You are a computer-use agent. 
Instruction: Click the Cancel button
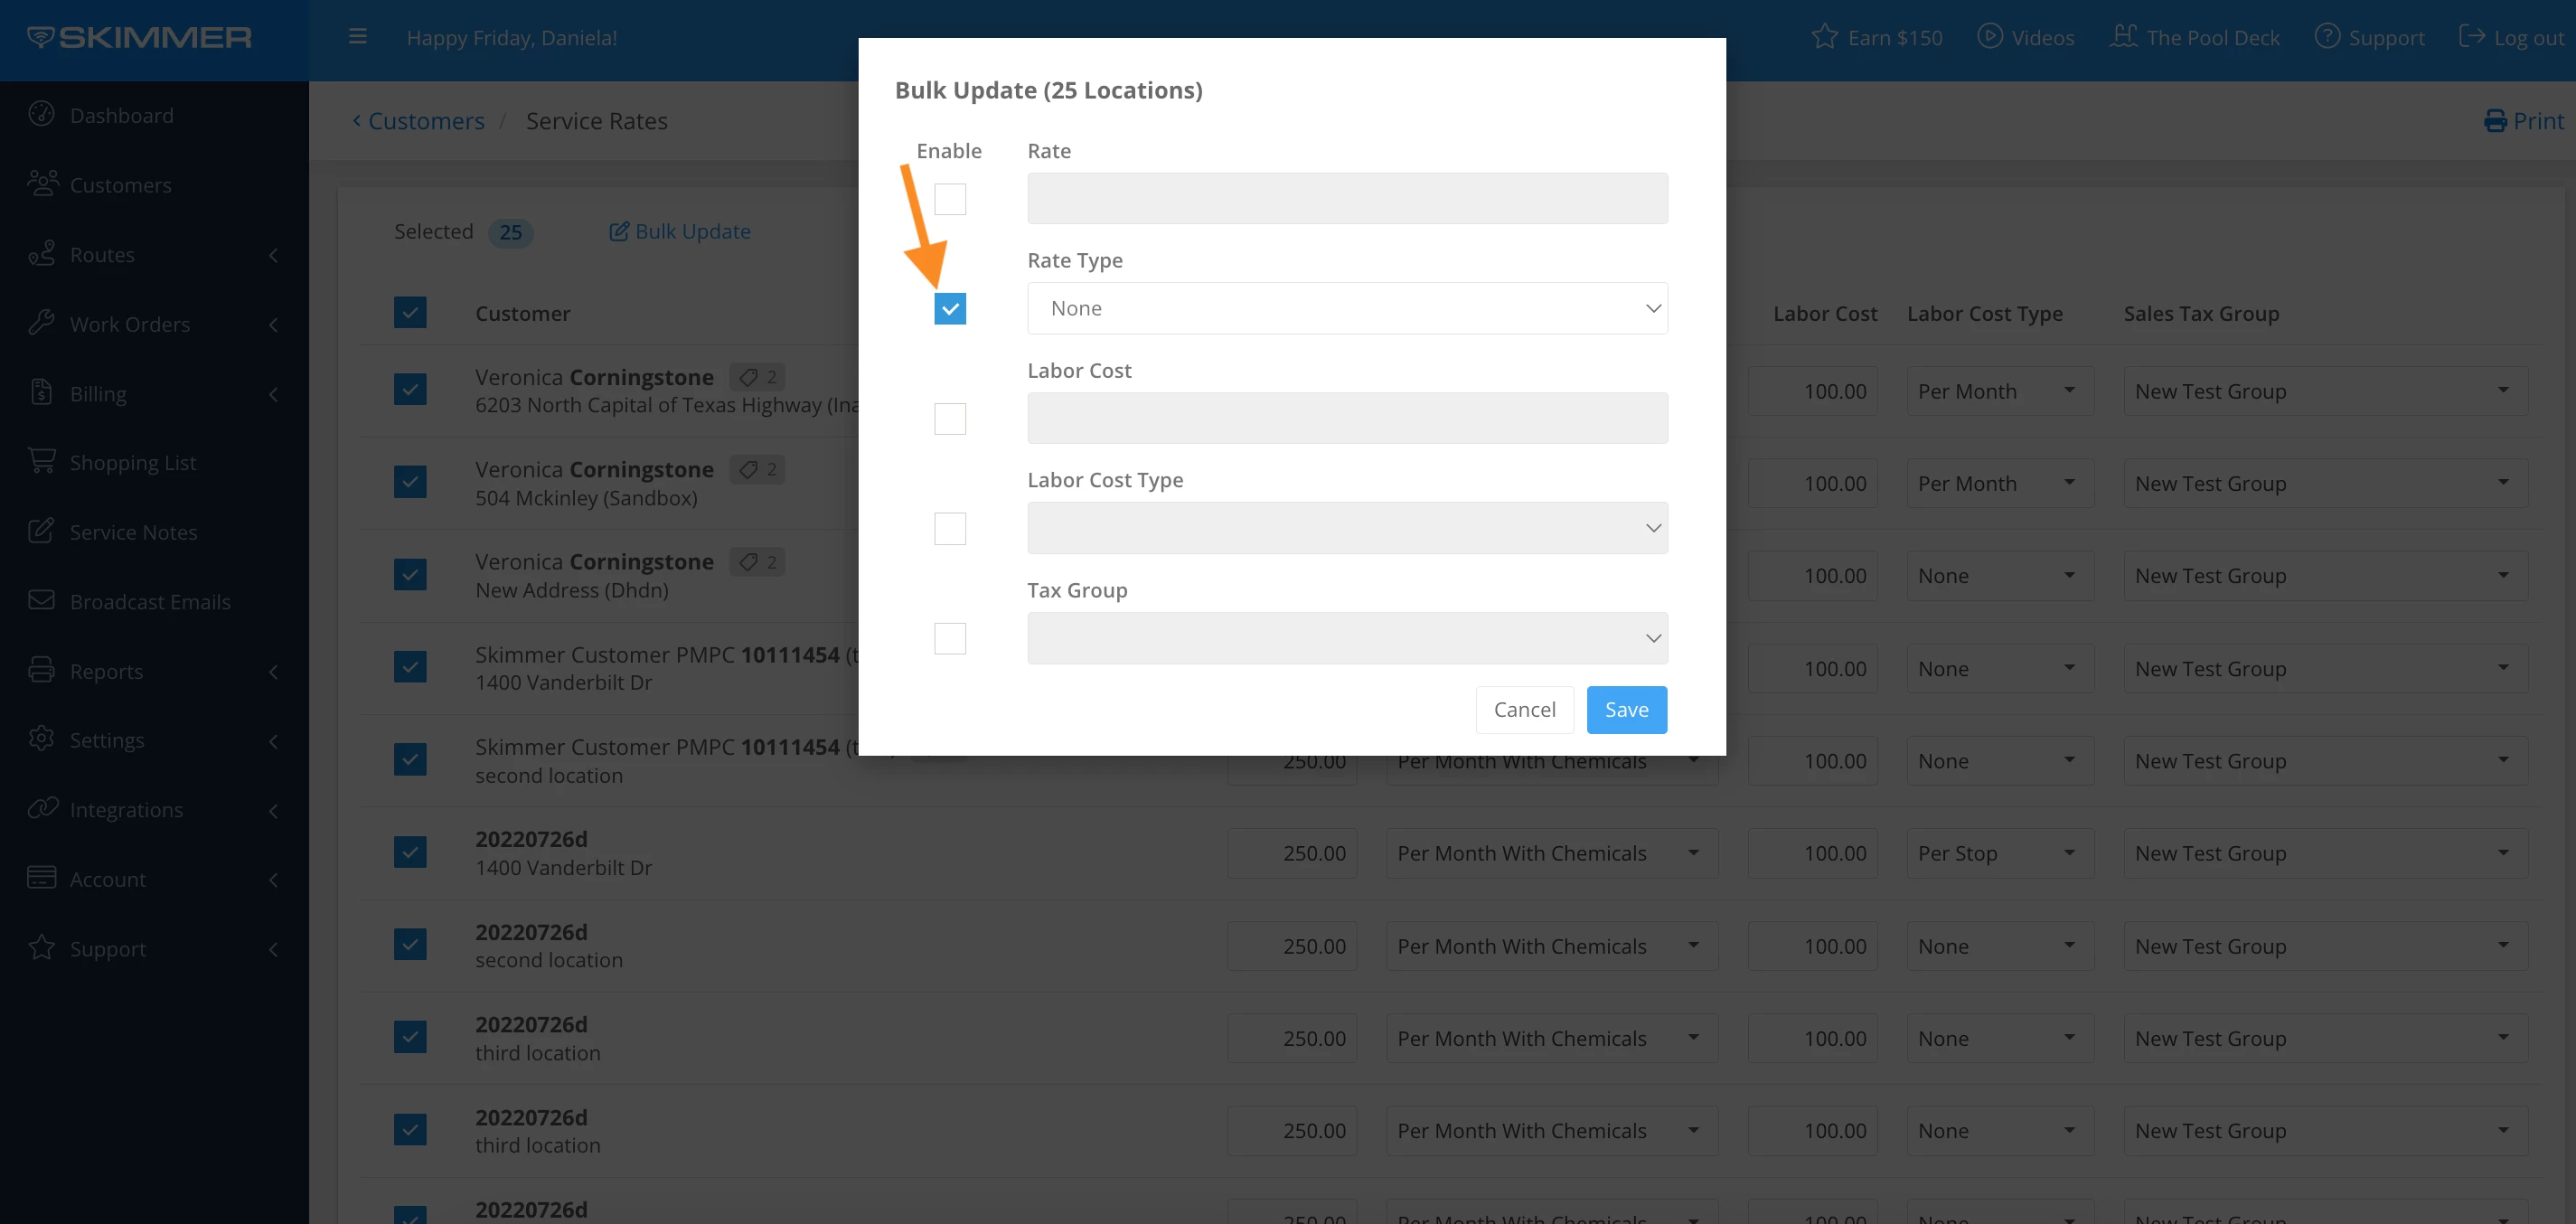tap(1523, 709)
